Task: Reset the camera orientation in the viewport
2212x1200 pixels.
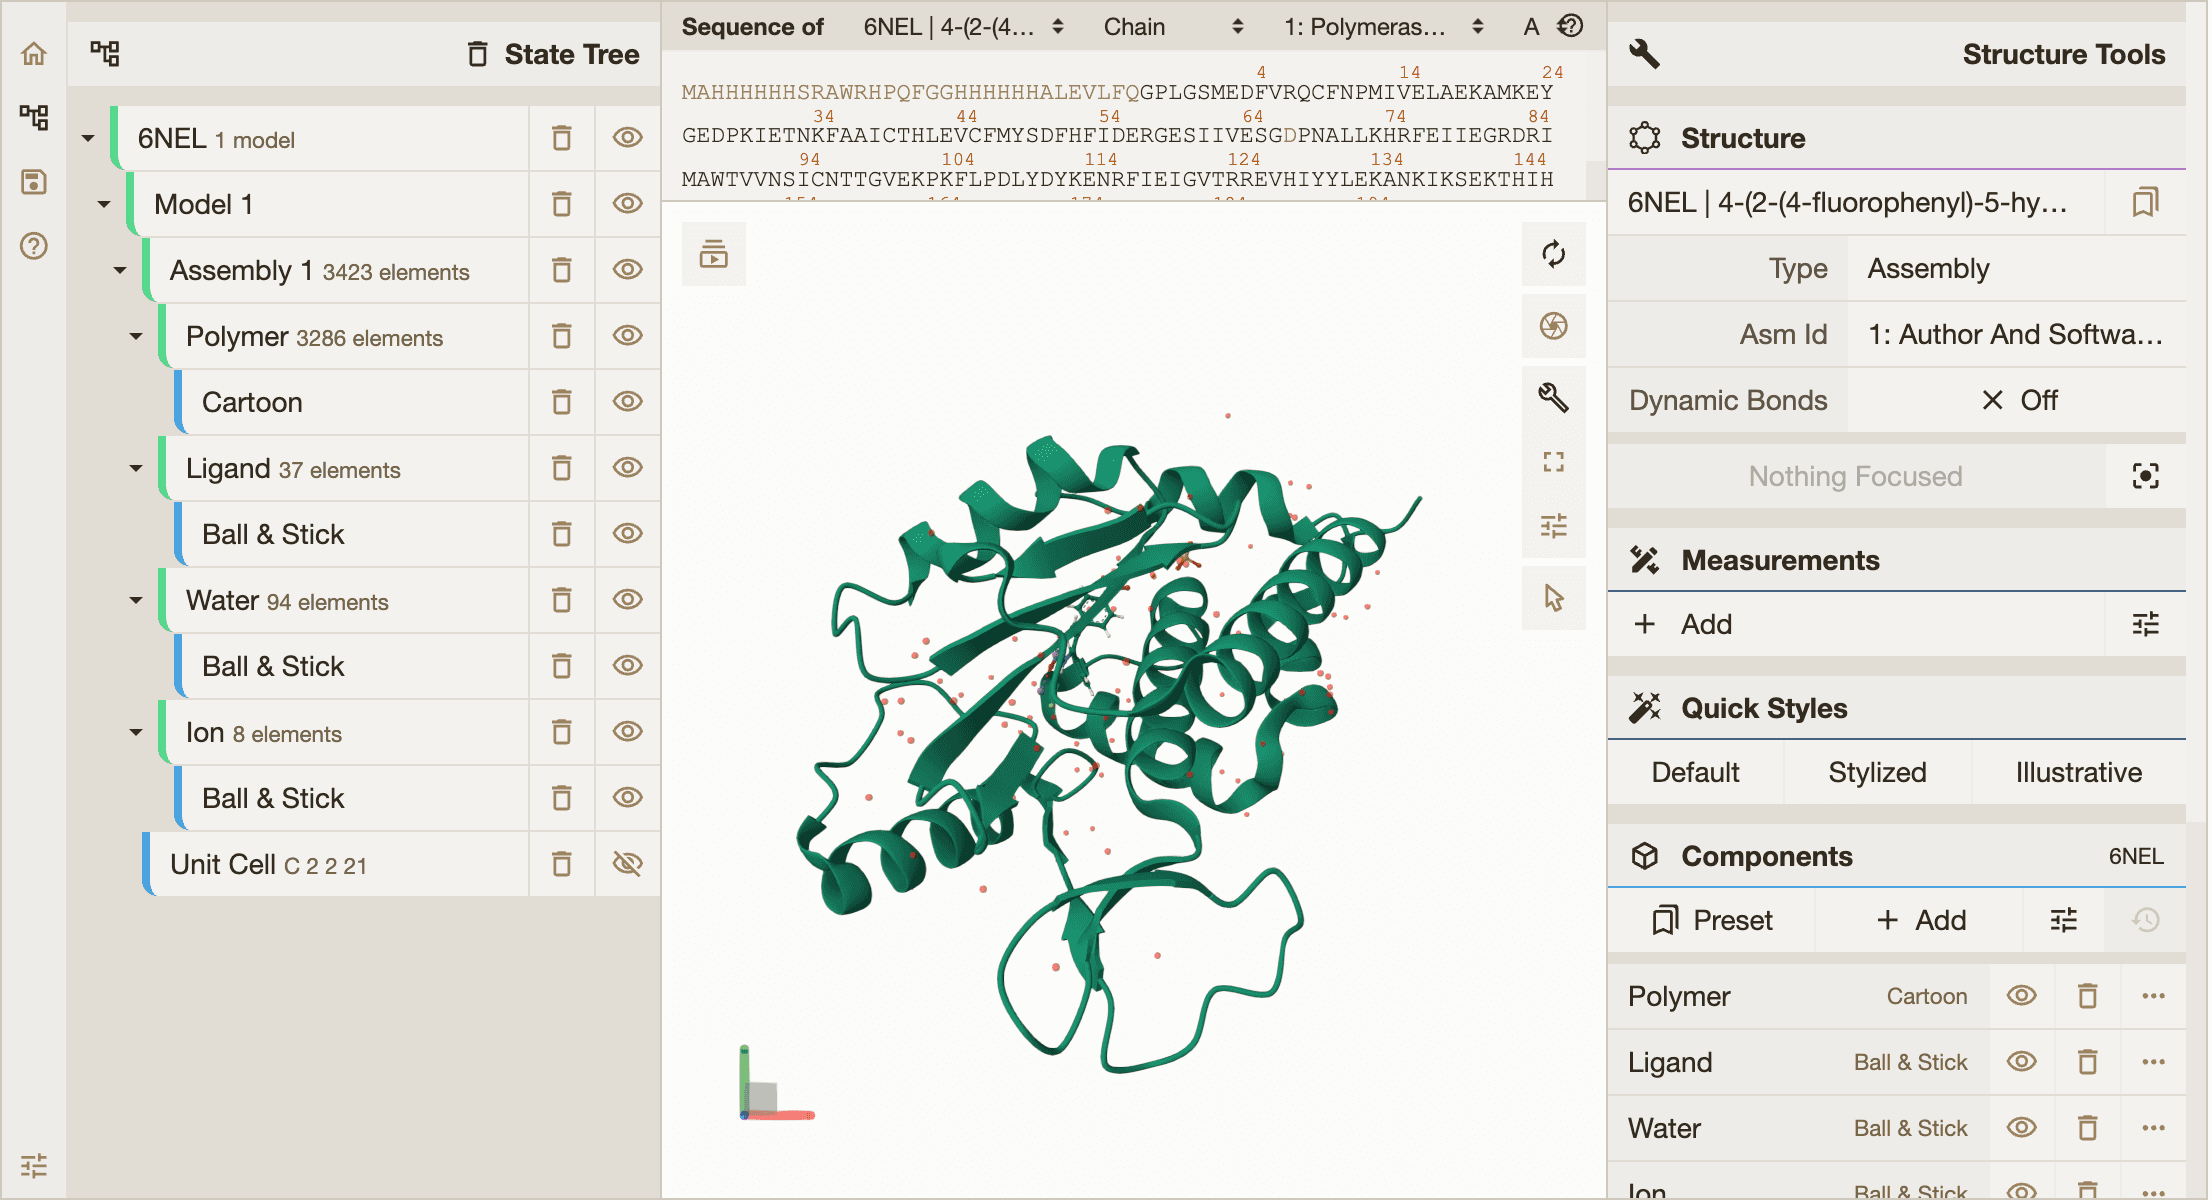Action: (1553, 255)
